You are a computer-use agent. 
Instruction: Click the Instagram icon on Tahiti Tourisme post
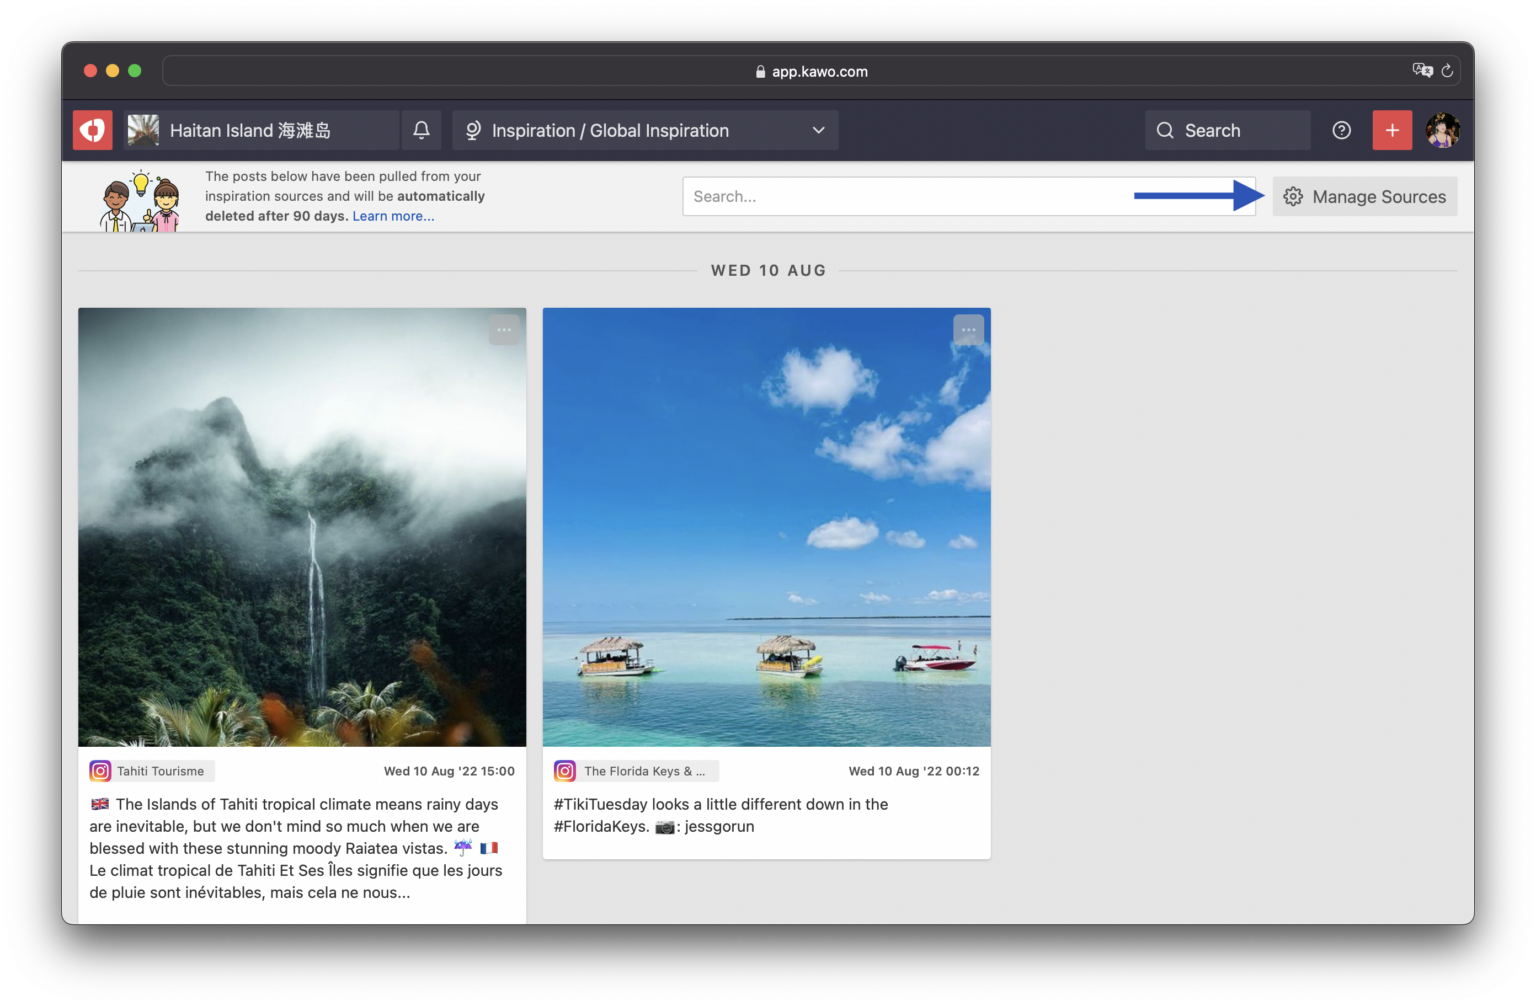point(100,771)
